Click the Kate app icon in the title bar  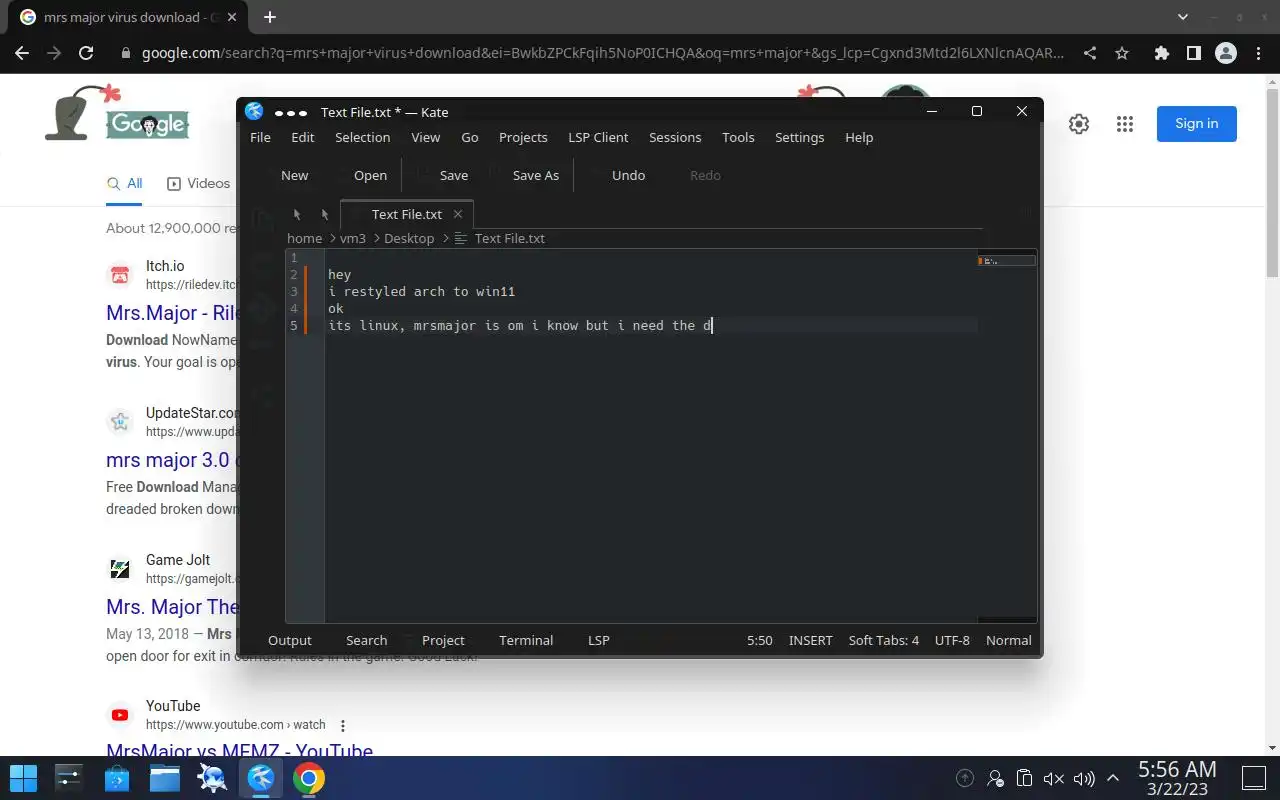tap(254, 112)
